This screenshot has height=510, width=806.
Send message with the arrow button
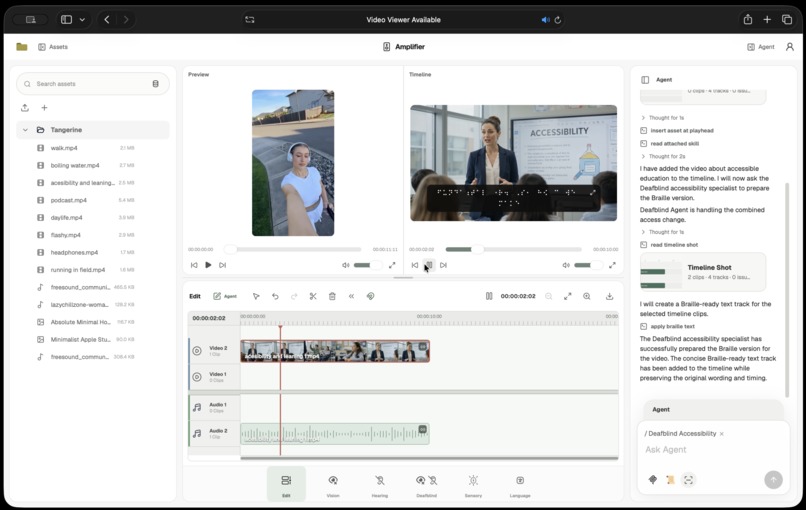pos(774,480)
